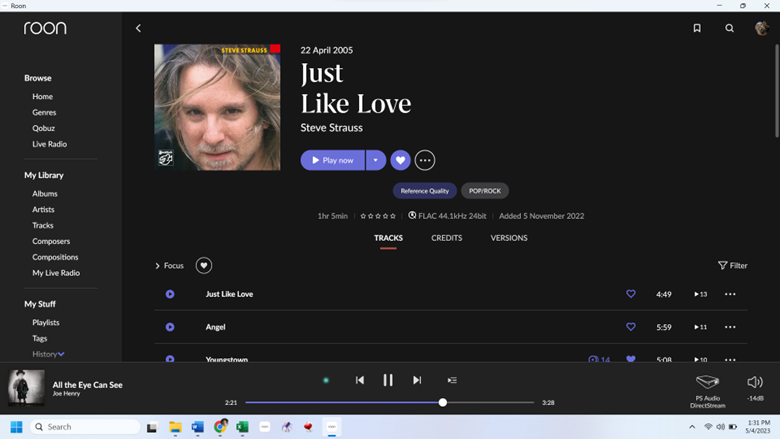
Task: Open Live Radio in the sidebar
Action: [50, 144]
